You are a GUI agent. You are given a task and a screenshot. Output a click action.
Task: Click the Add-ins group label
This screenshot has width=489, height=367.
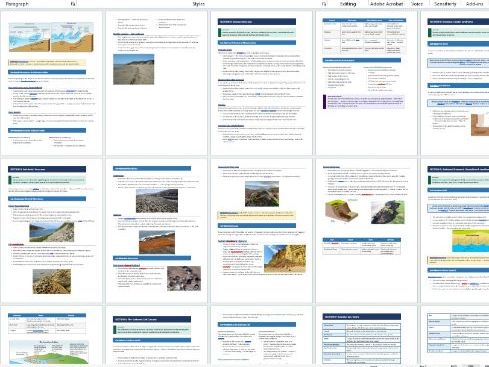[474, 4]
